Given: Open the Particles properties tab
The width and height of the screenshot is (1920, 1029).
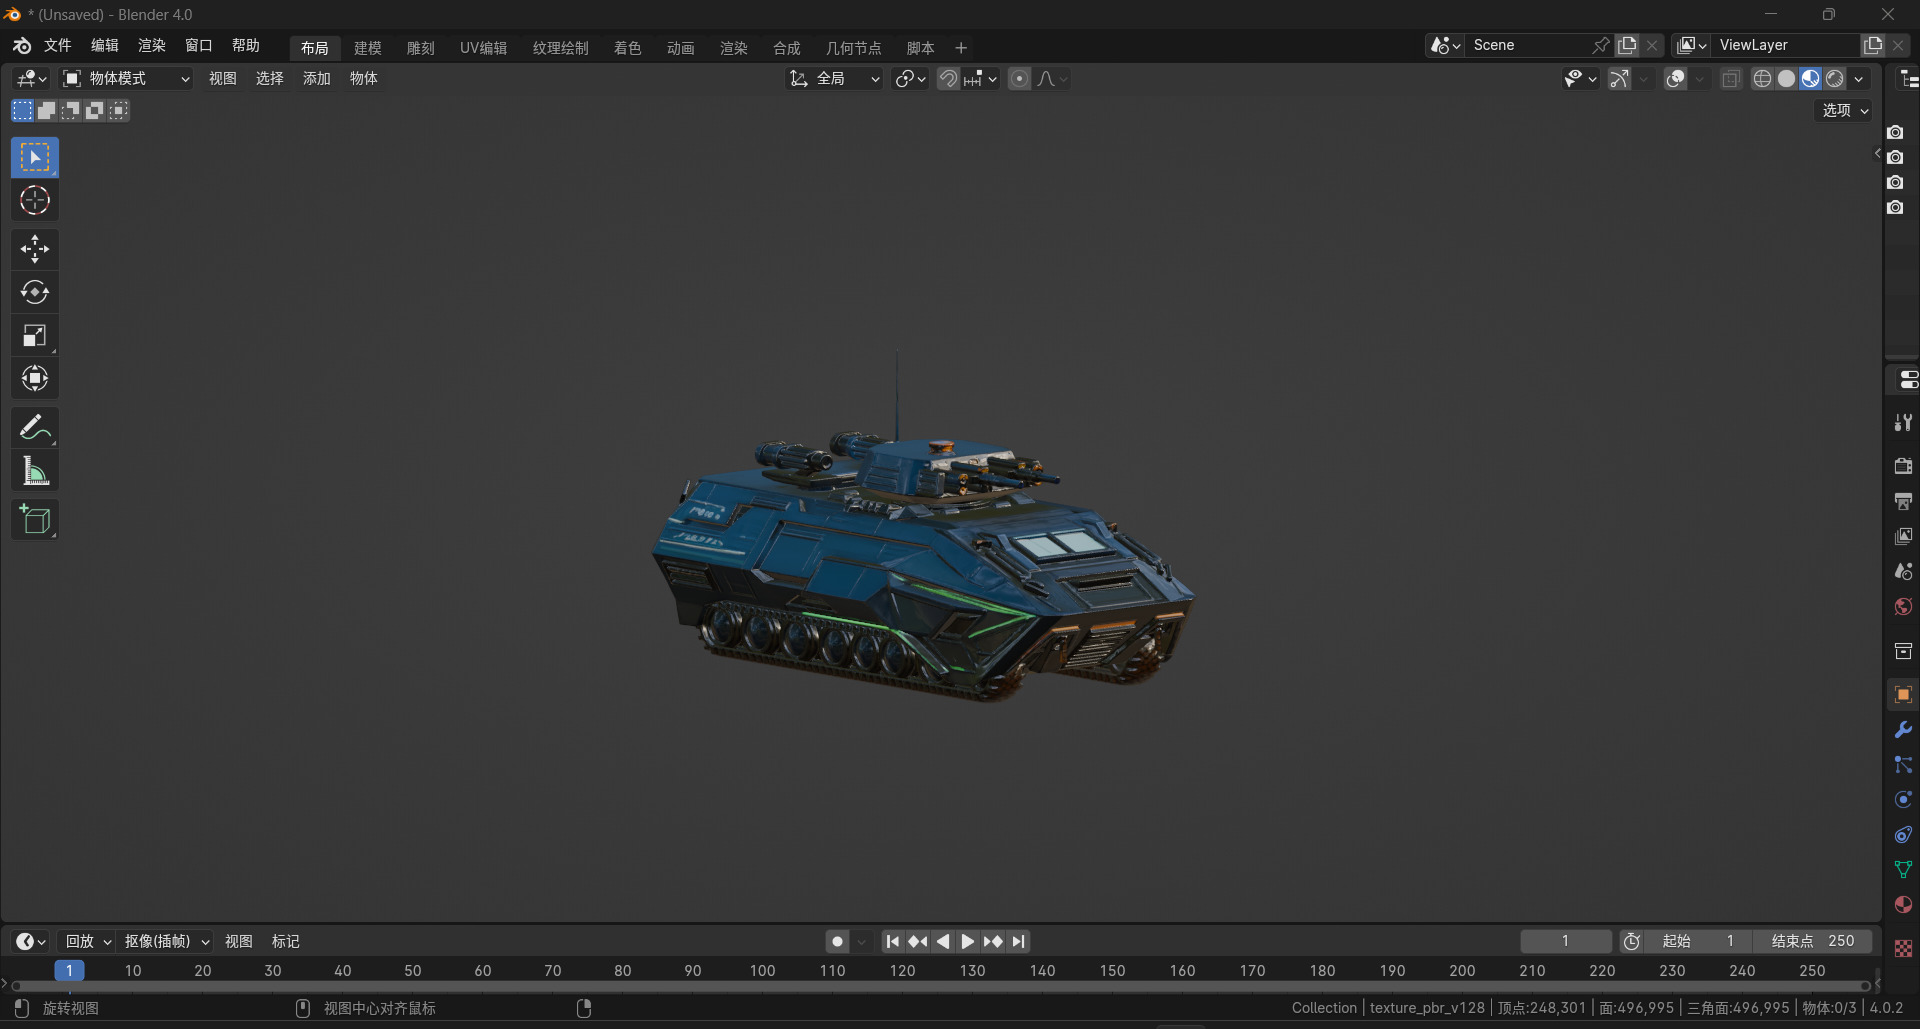Looking at the screenshot, I should click(1903, 765).
